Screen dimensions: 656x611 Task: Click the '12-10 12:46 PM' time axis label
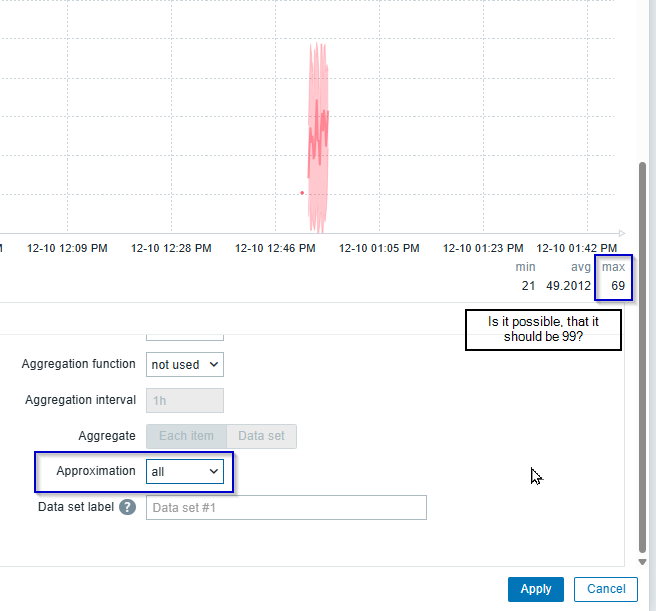pyautogui.click(x=275, y=248)
